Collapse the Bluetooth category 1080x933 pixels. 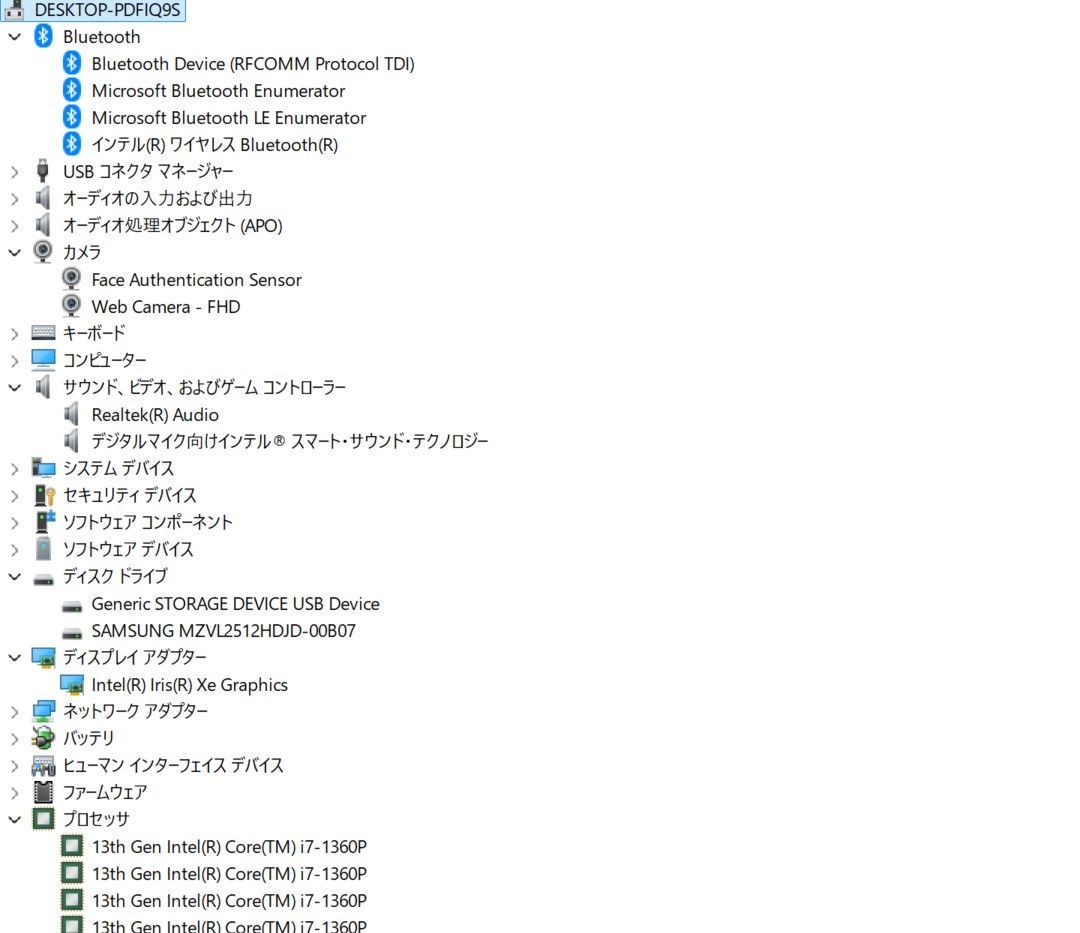[14, 37]
